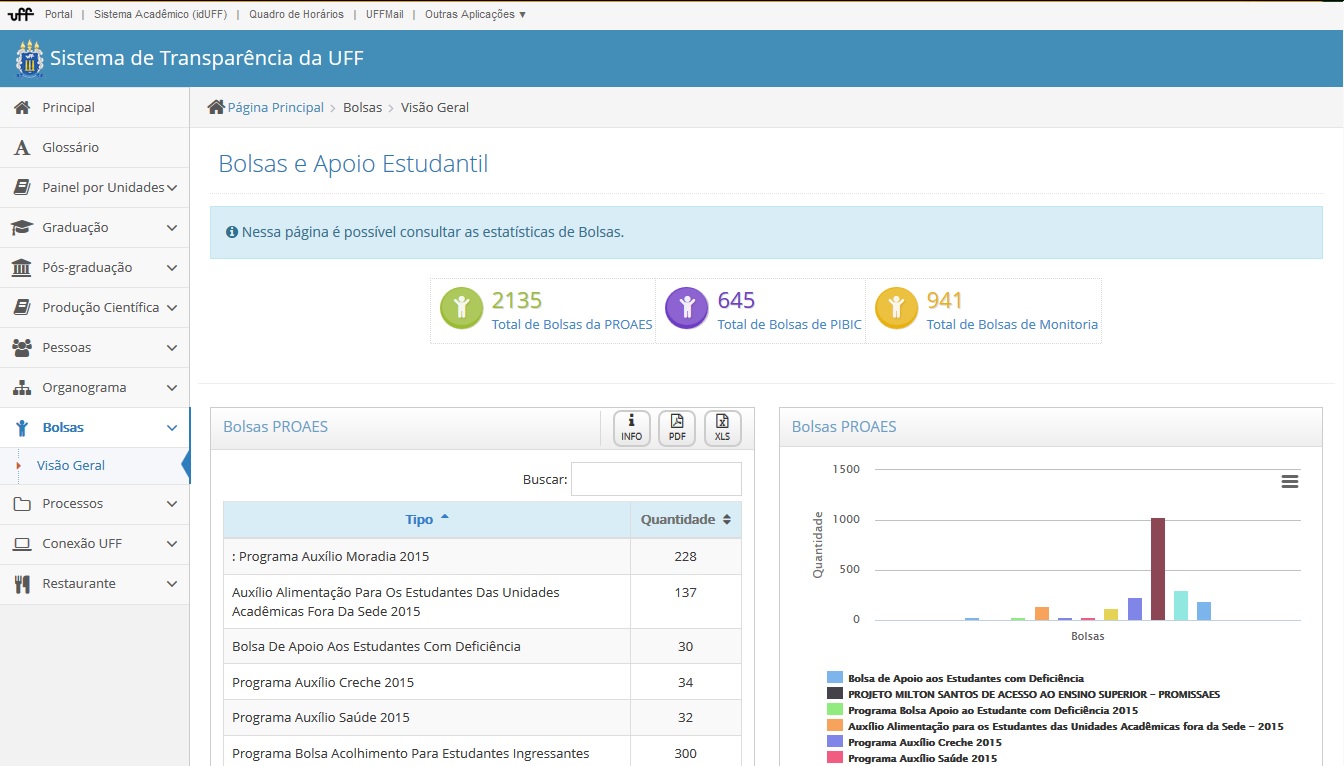This screenshot has height=766, width=1344.
Task: Click the Programa Auxílio Saúde 2015 cell
Action: coord(427,718)
